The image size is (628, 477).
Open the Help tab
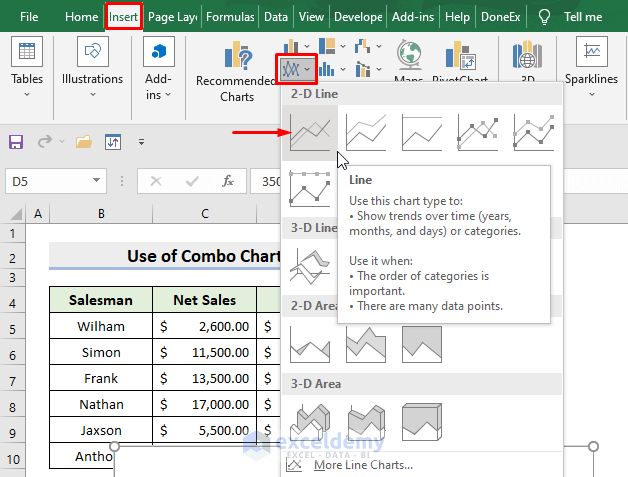coord(457,17)
